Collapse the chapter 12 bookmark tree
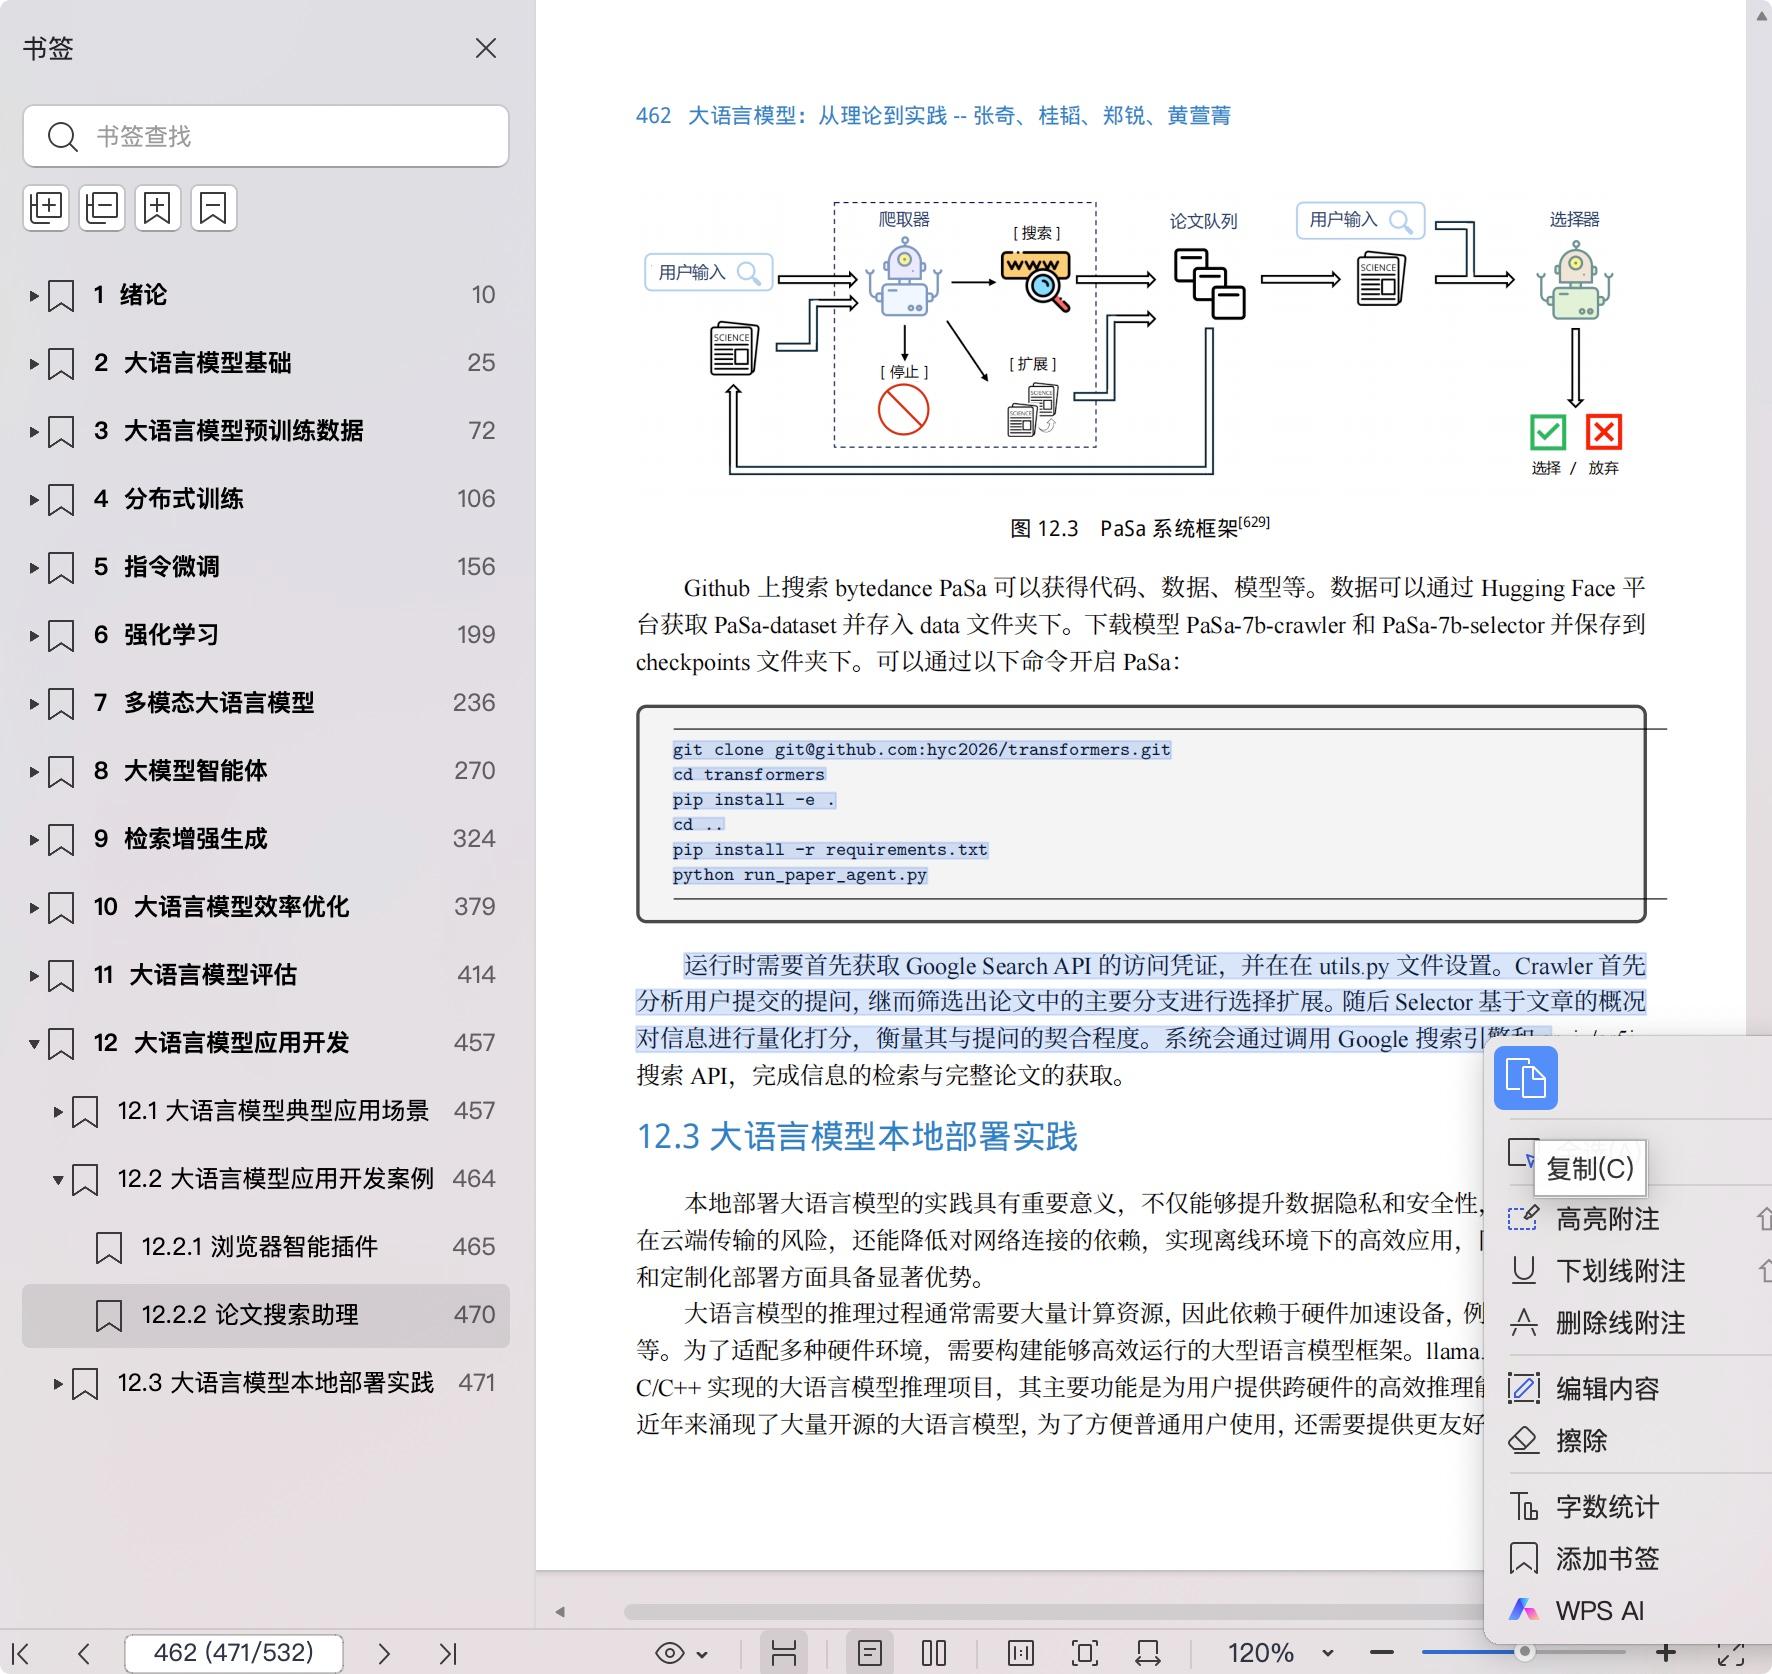This screenshot has height=1674, width=1772. point(34,1043)
